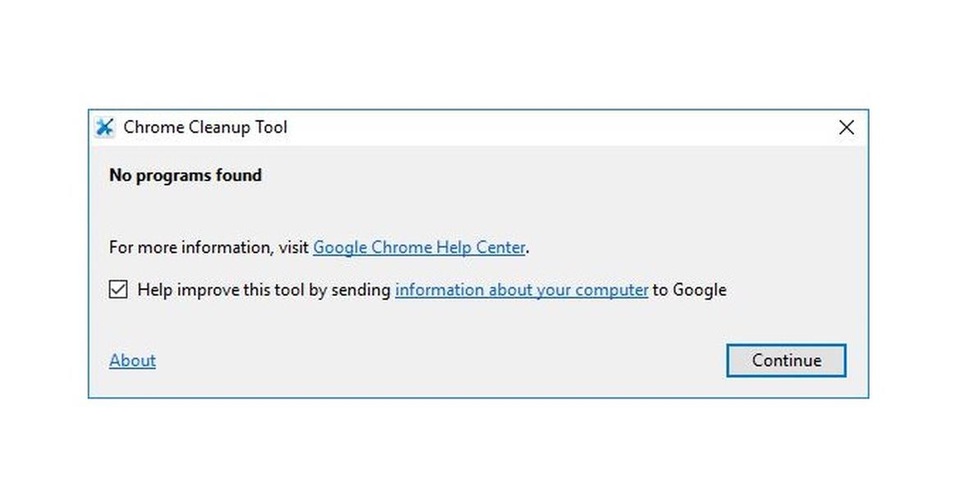Show tool version details via the About hyperlink

click(132, 360)
